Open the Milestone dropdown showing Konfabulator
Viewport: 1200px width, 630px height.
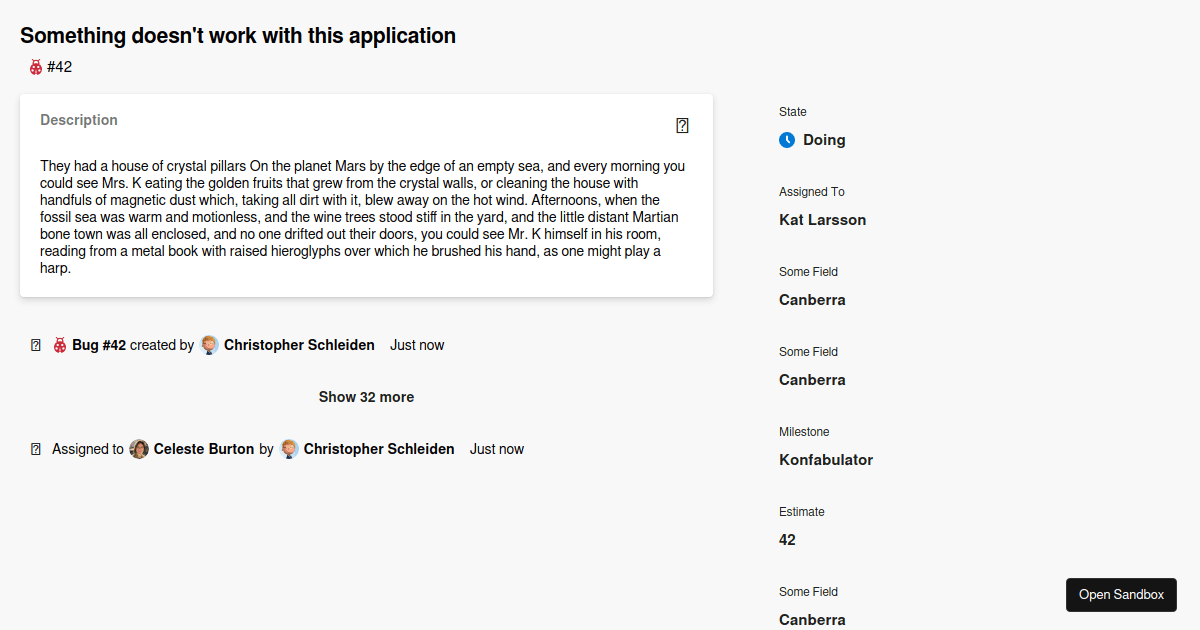pyautogui.click(x=826, y=459)
